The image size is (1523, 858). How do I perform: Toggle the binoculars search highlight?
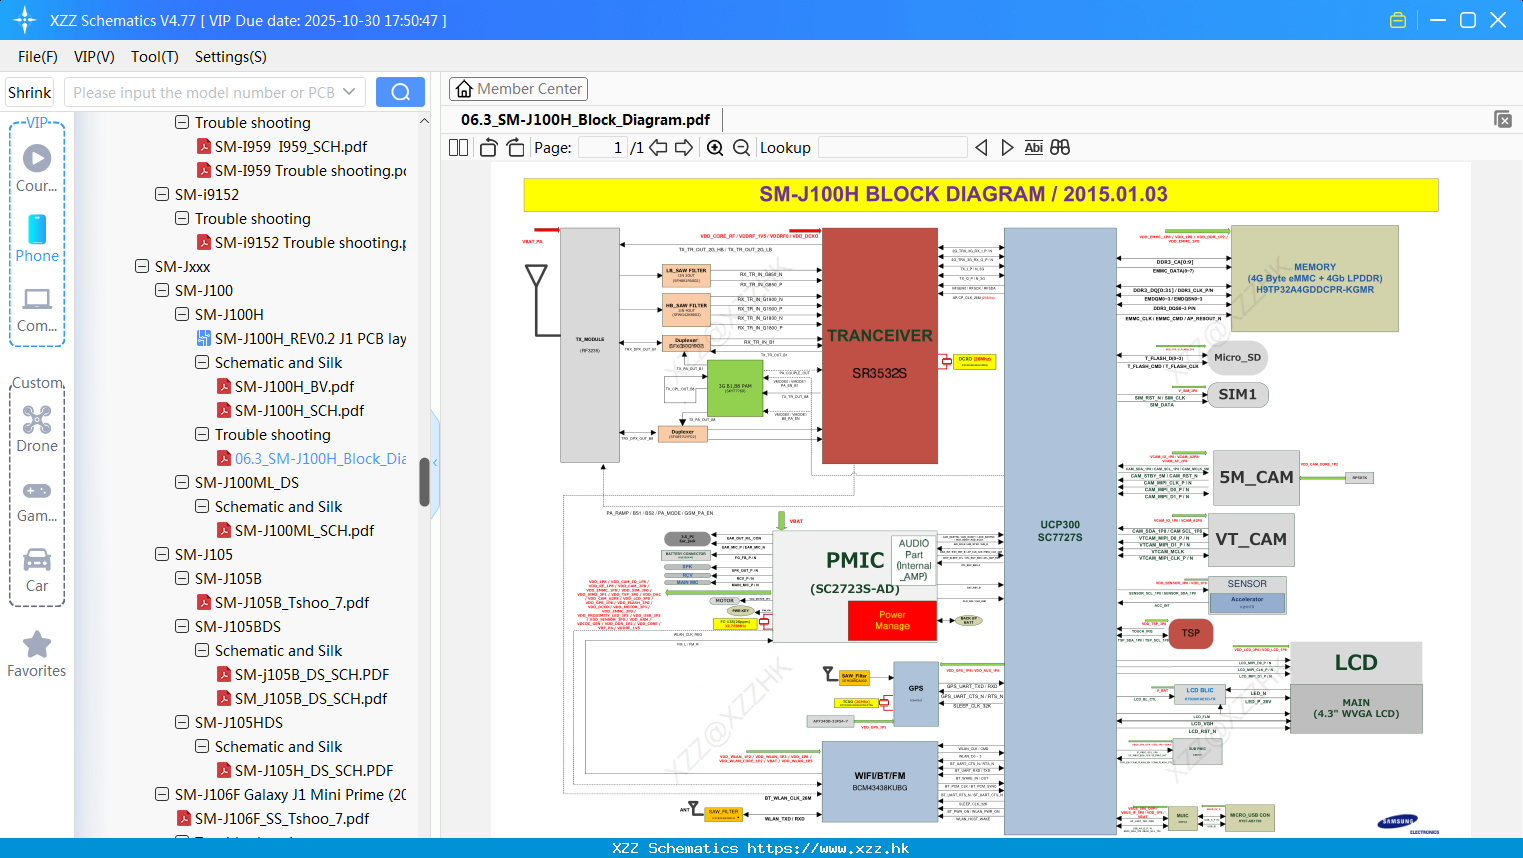1059,147
